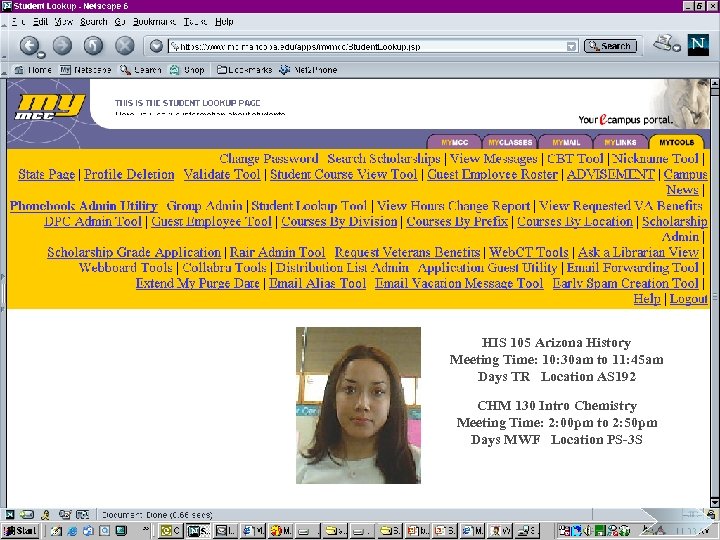The width and height of the screenshot is (720, 540).
Task: Click the Navigator icon in the status bar
Action: click(10, 515)
